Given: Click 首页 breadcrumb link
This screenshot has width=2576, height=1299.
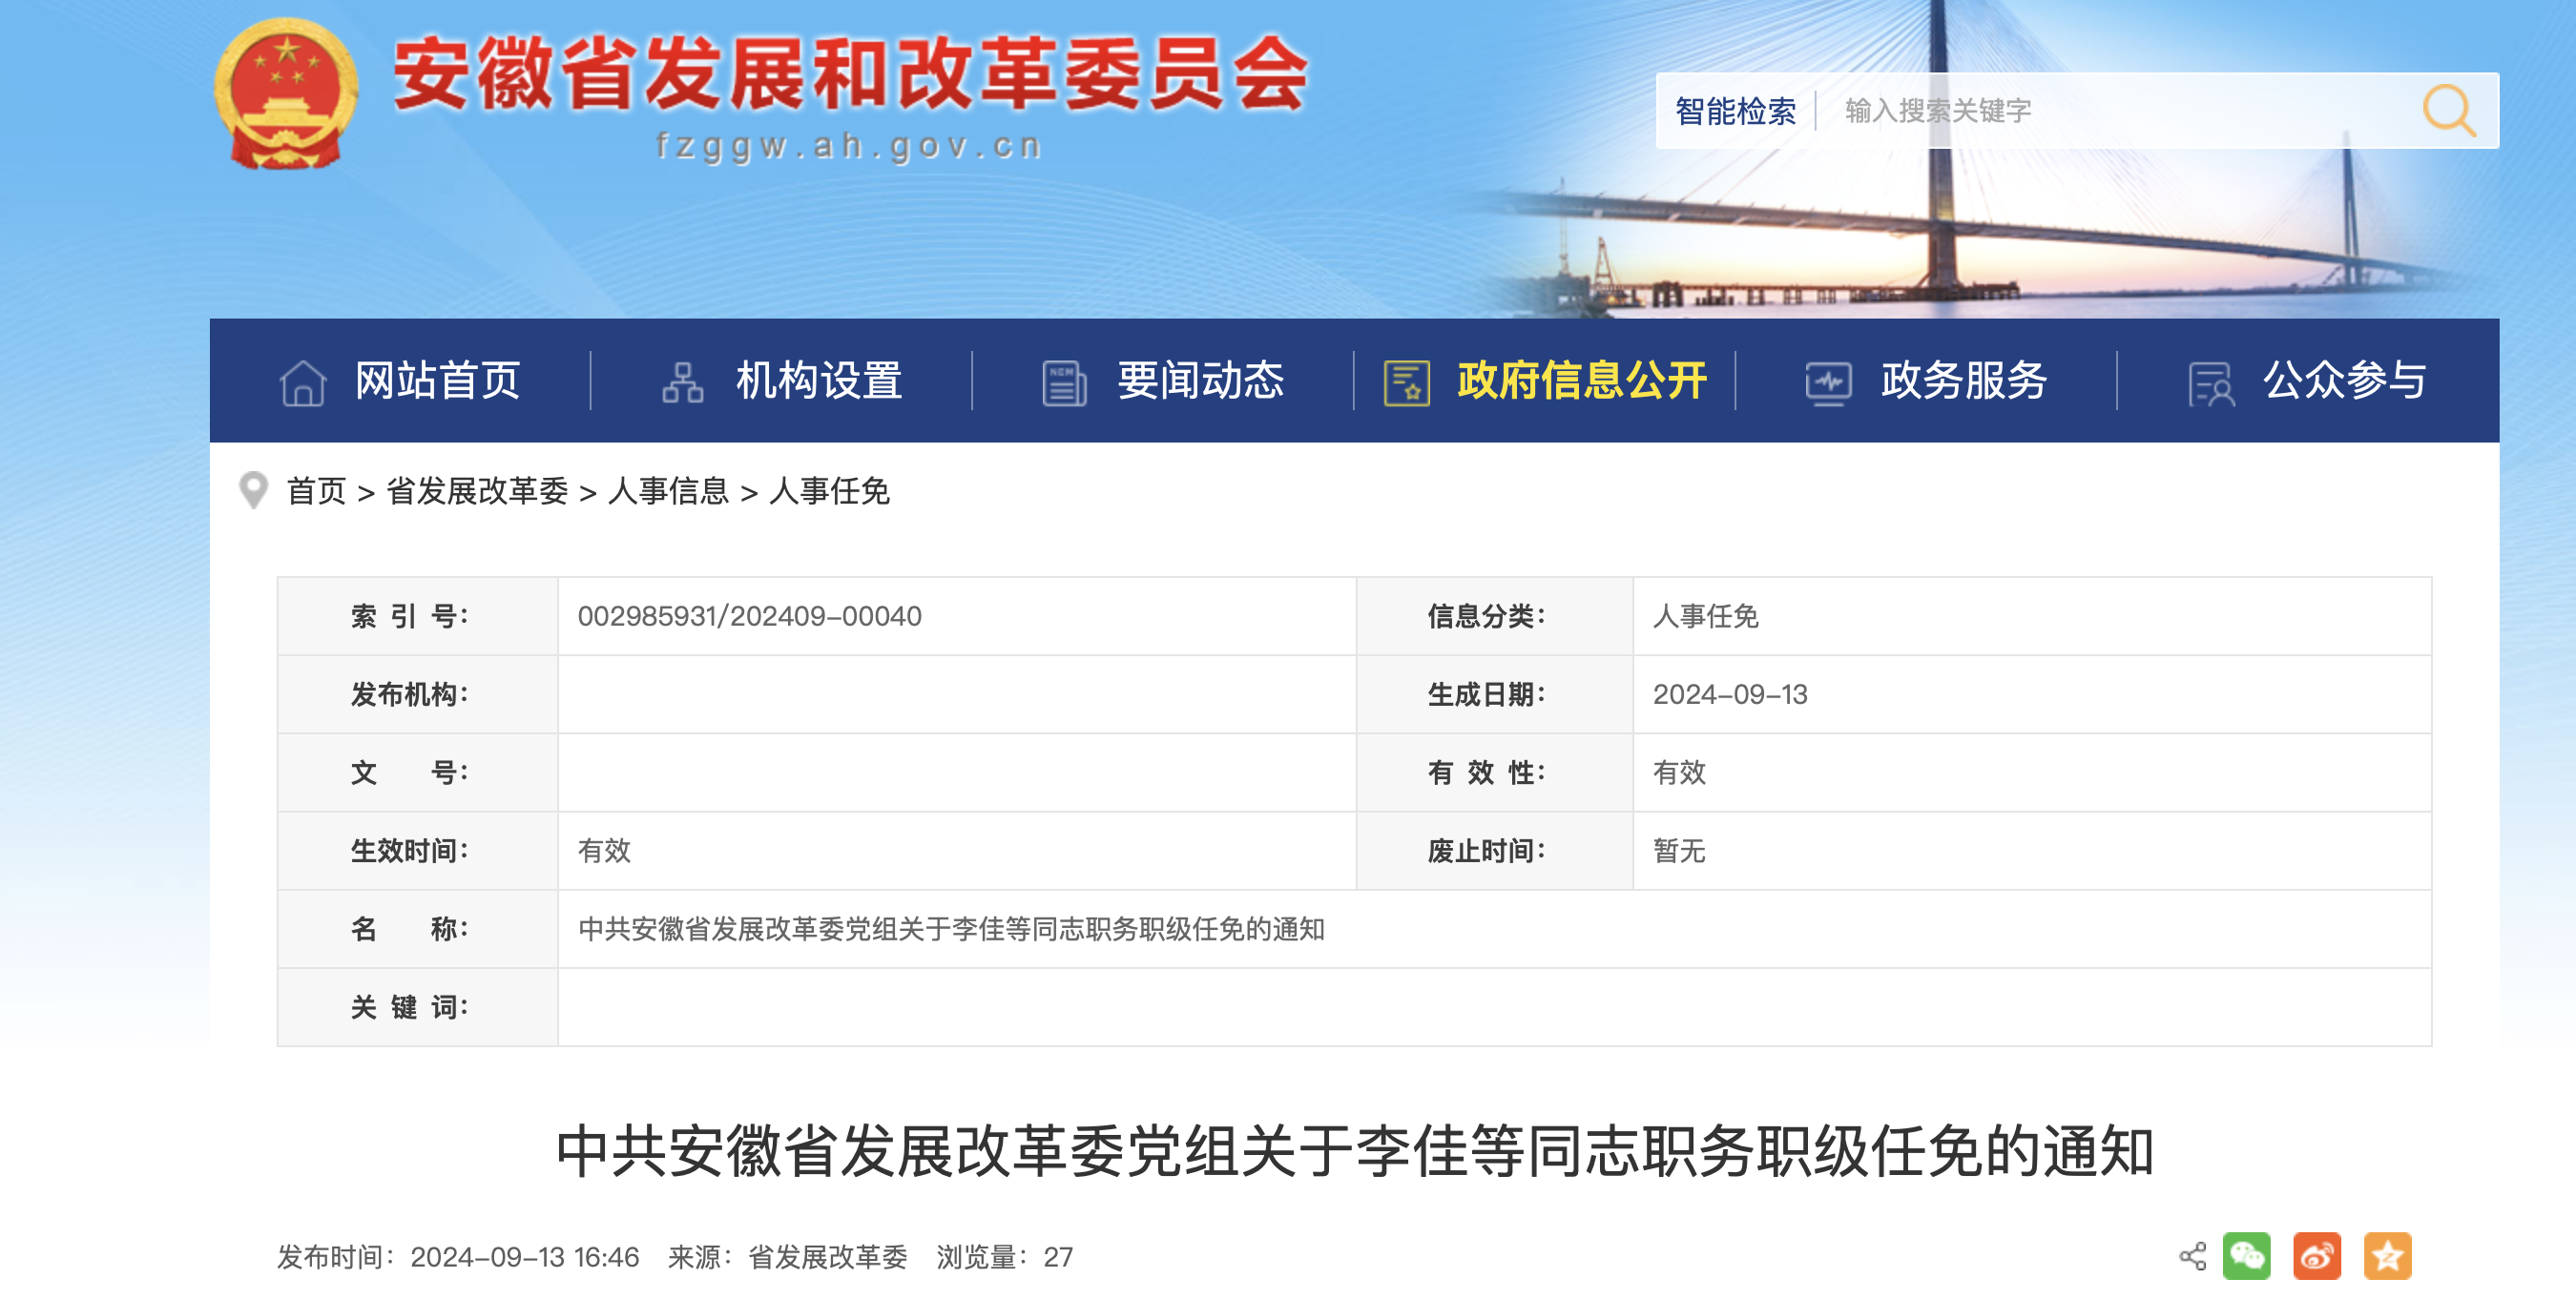Looking at the screenshot, I should coord(316,491).
